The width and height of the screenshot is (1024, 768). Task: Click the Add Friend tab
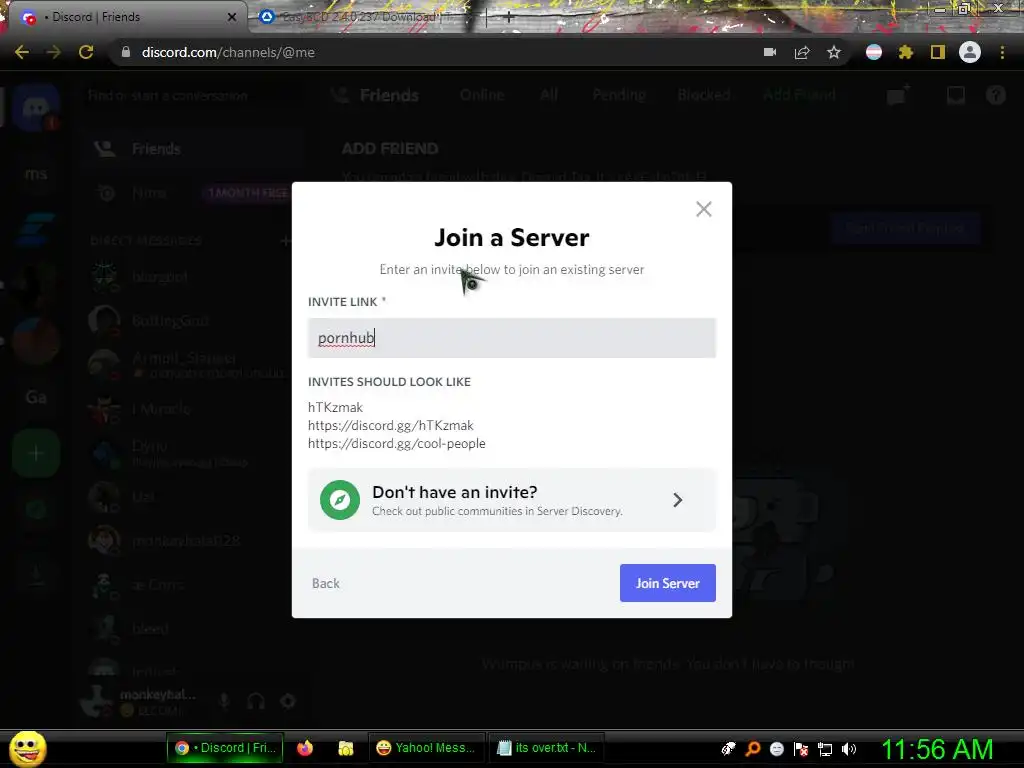click(799, 95)
